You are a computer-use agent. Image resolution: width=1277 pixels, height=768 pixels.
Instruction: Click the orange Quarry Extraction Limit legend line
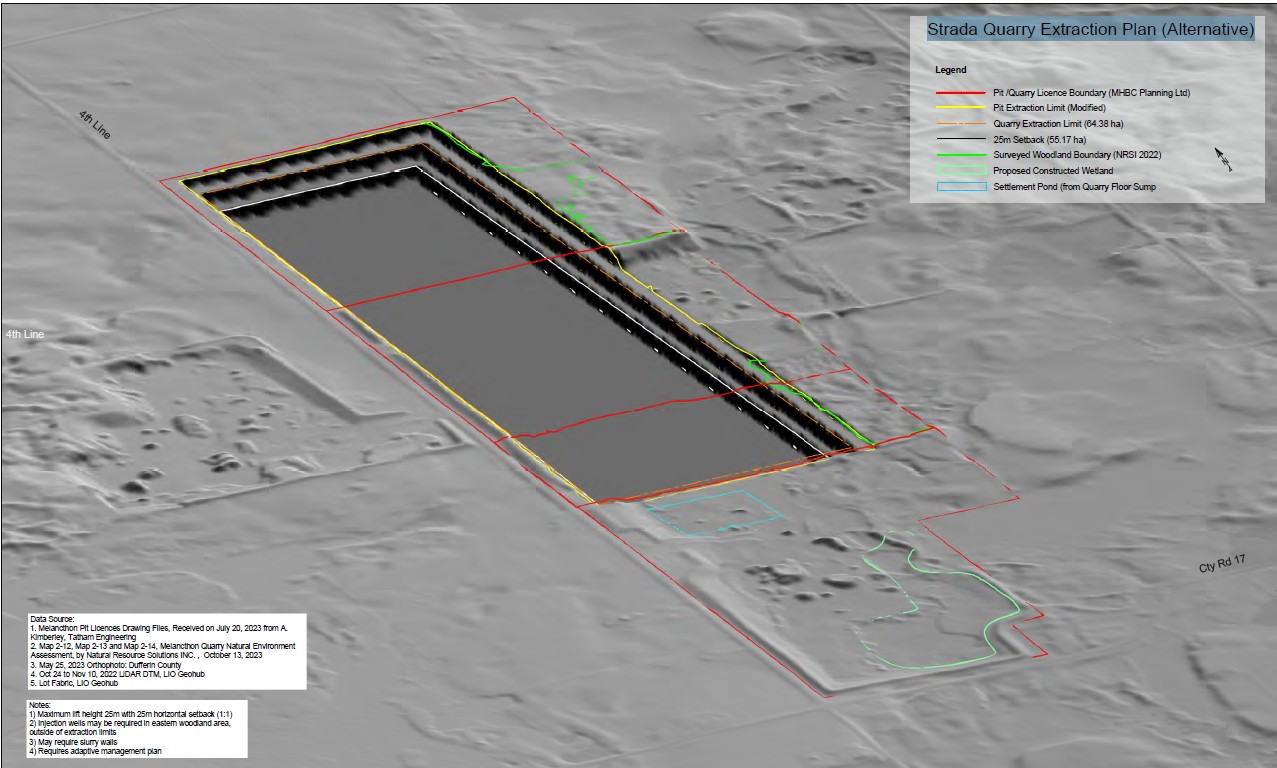958,123
